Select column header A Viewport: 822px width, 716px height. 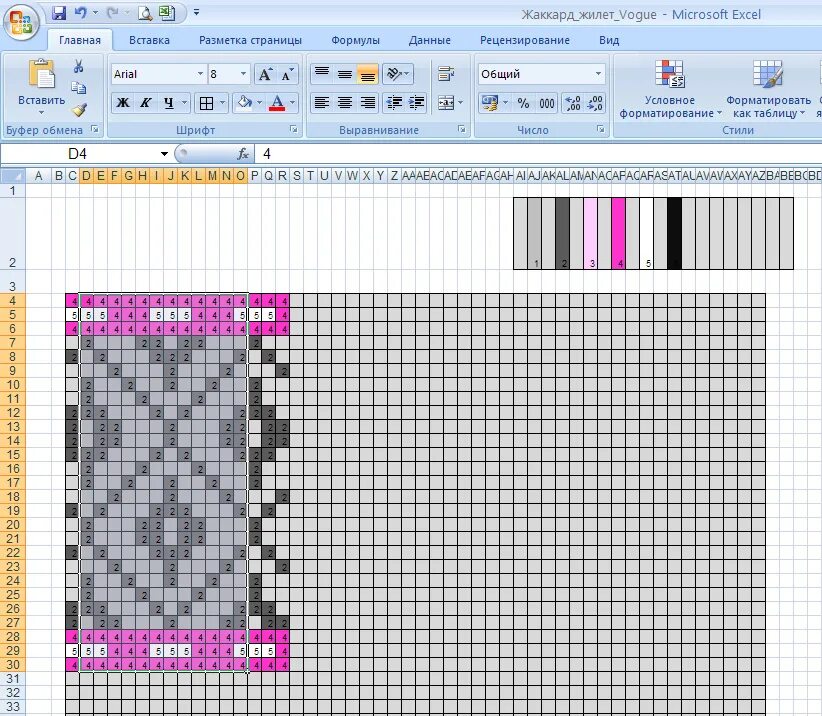[38, 176]
